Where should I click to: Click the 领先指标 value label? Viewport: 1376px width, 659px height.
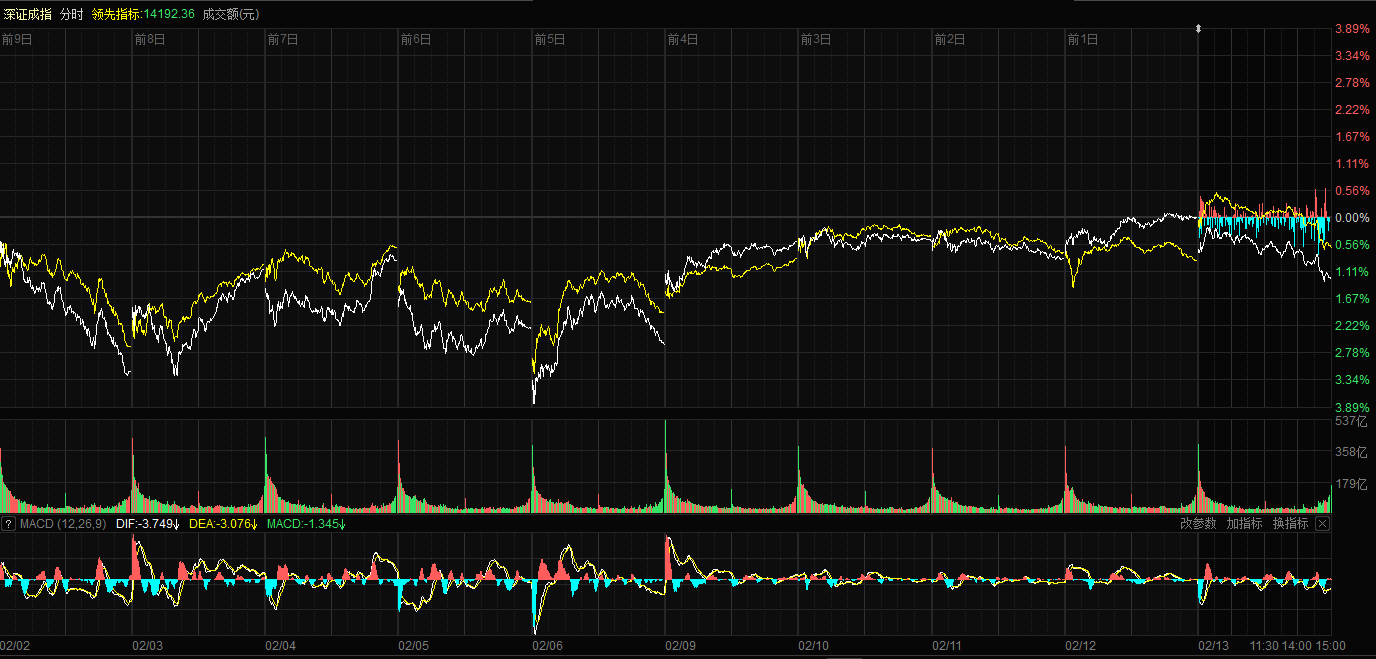pos(143,14)
